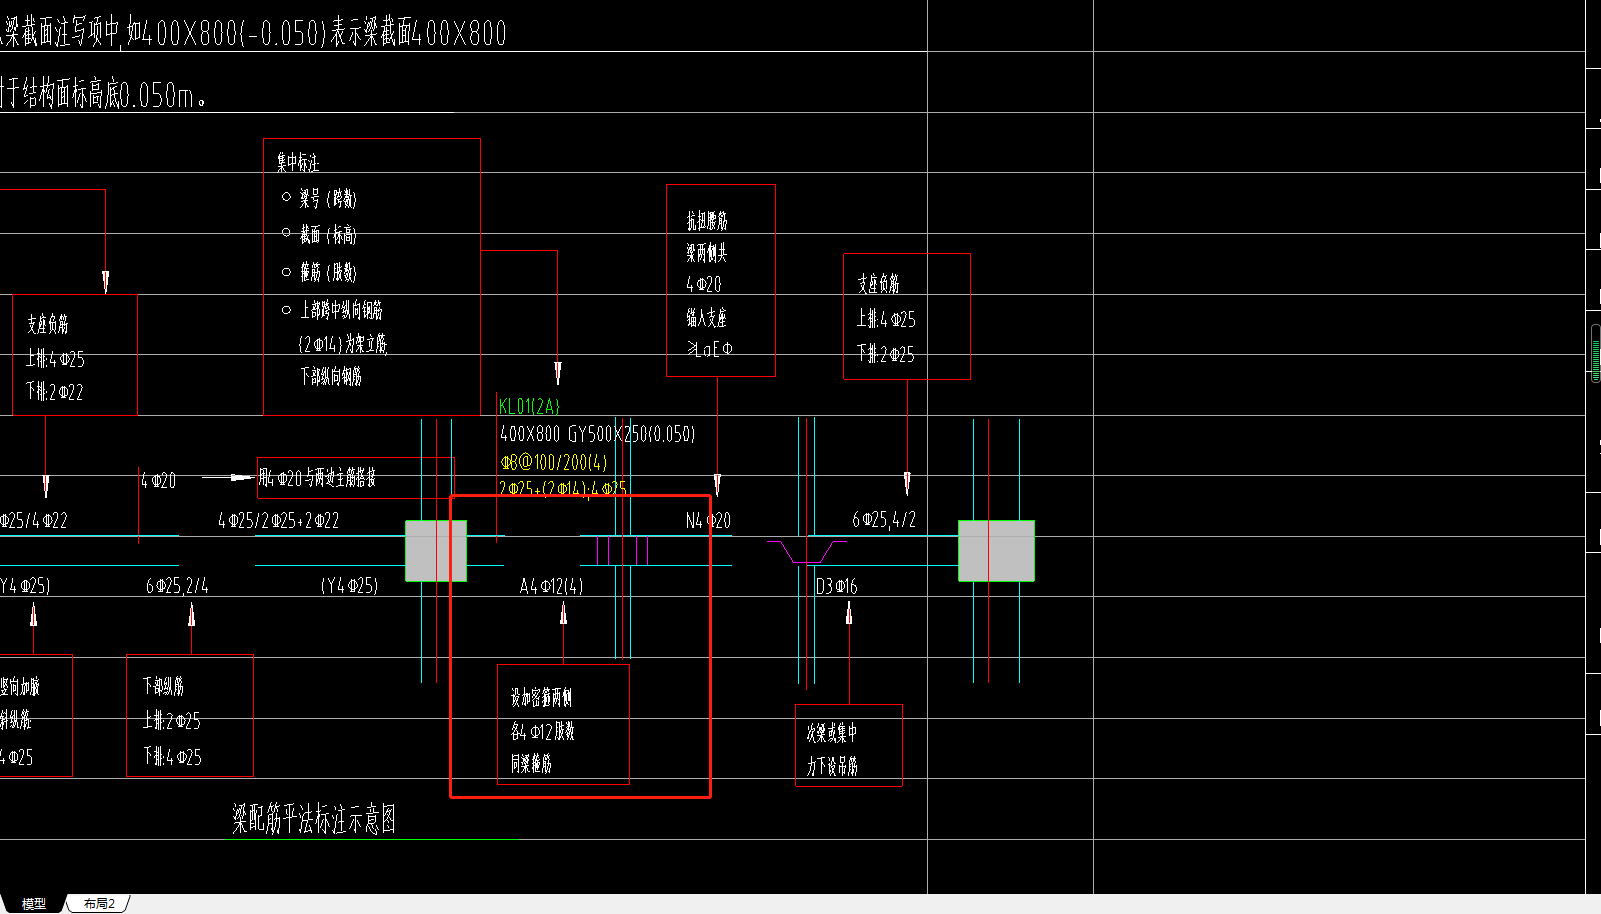This screenshot has width=1601, height=914.
Task: Select the 集中标注 heading text
Action: click(298, 162)
